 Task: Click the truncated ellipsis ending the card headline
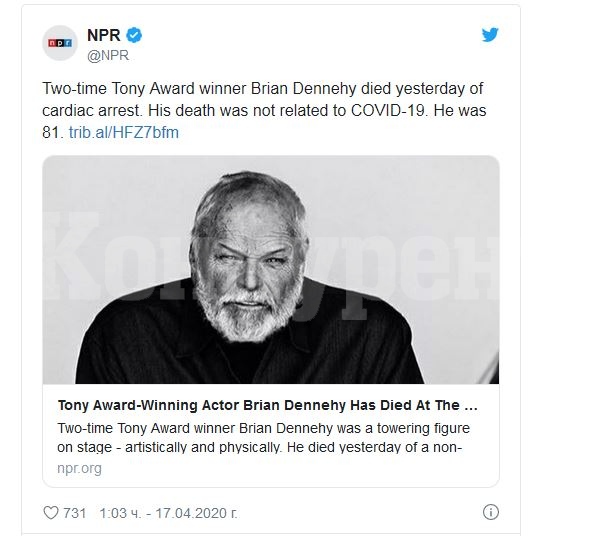click(x=470, y=407)
